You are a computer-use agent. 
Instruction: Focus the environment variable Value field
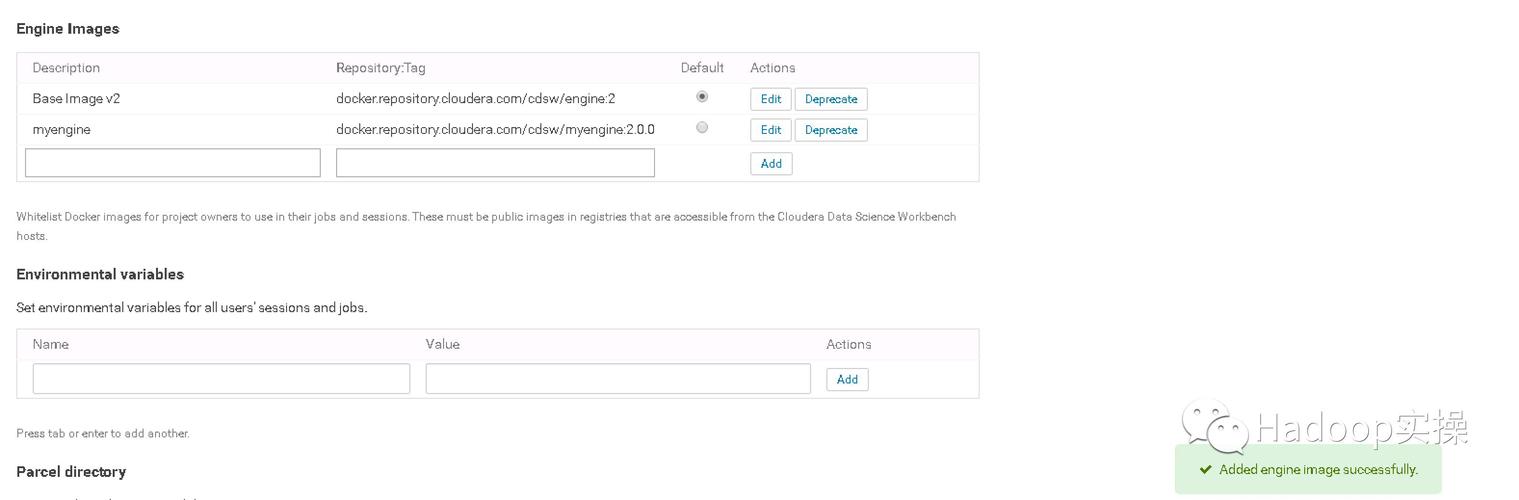(617, 379)
